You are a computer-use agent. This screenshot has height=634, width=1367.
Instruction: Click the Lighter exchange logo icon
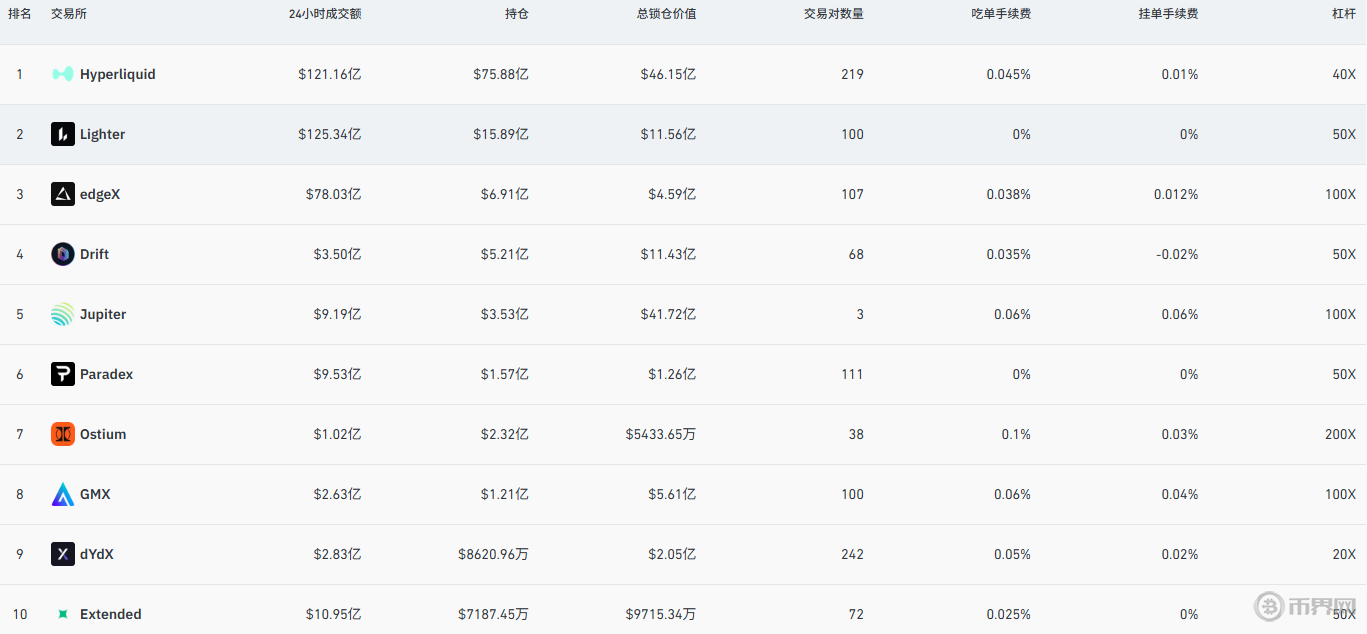pyautogui.click(x=63, y=134)
